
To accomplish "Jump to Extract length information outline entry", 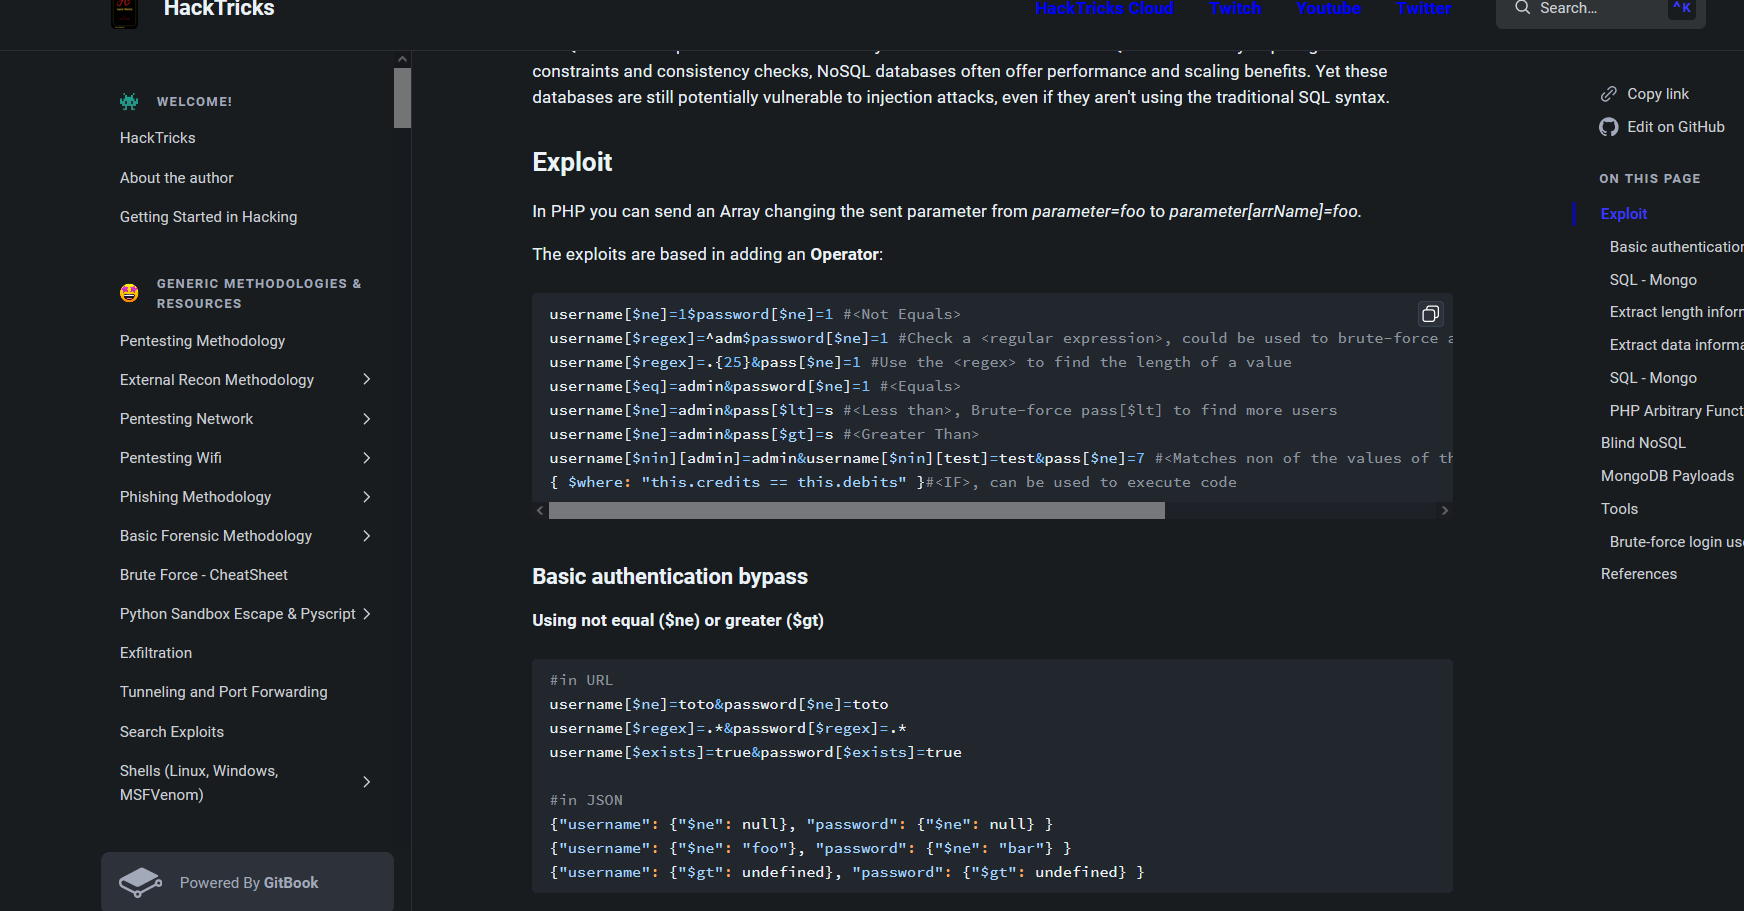I will point(1676,312).
